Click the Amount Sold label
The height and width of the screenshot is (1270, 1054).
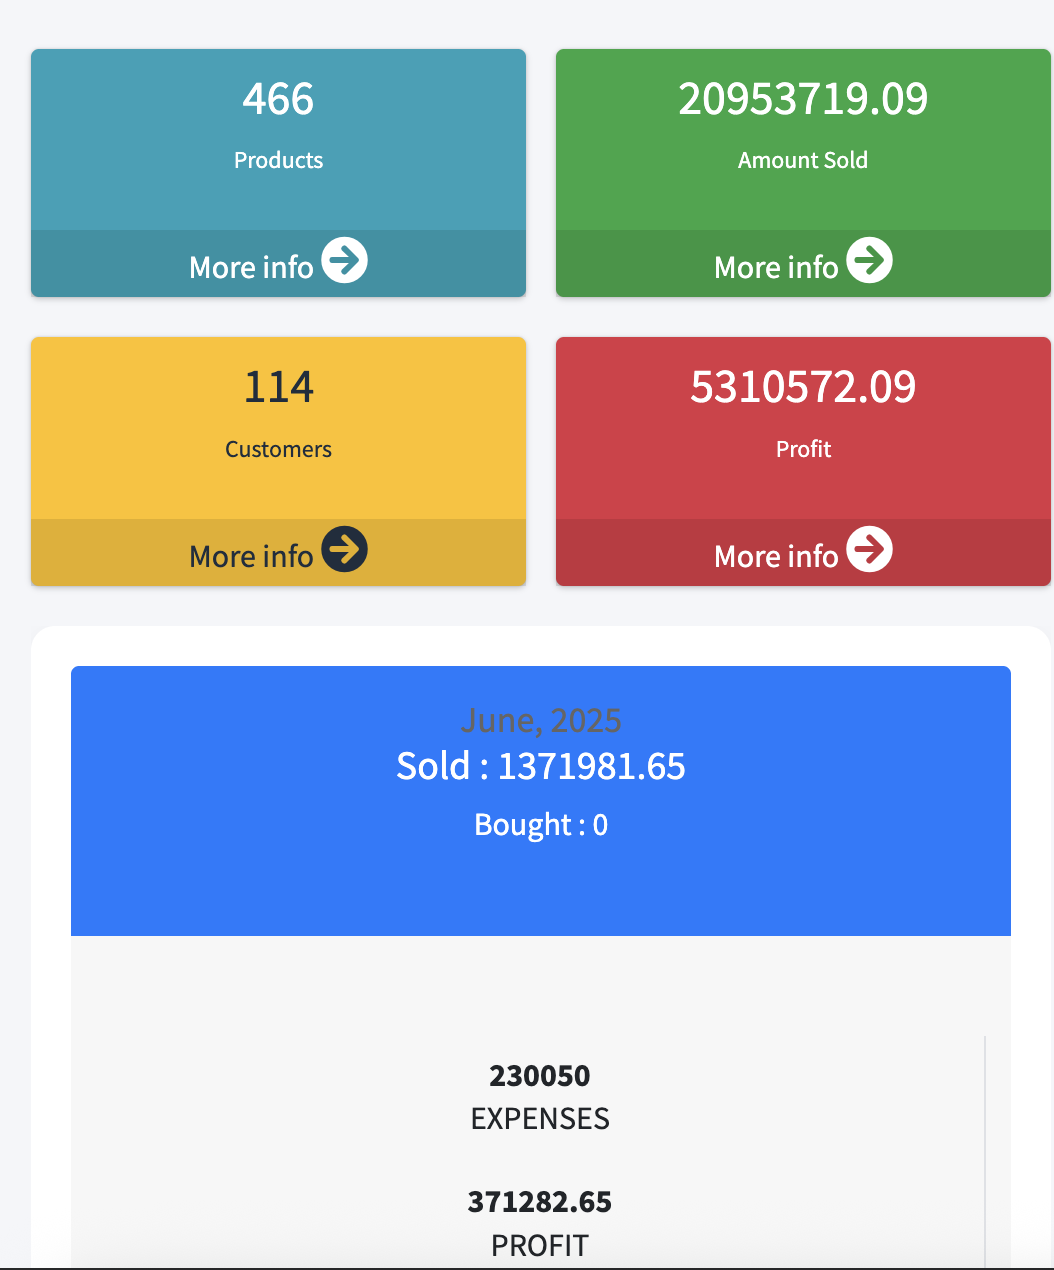click(x=803, y=160)
